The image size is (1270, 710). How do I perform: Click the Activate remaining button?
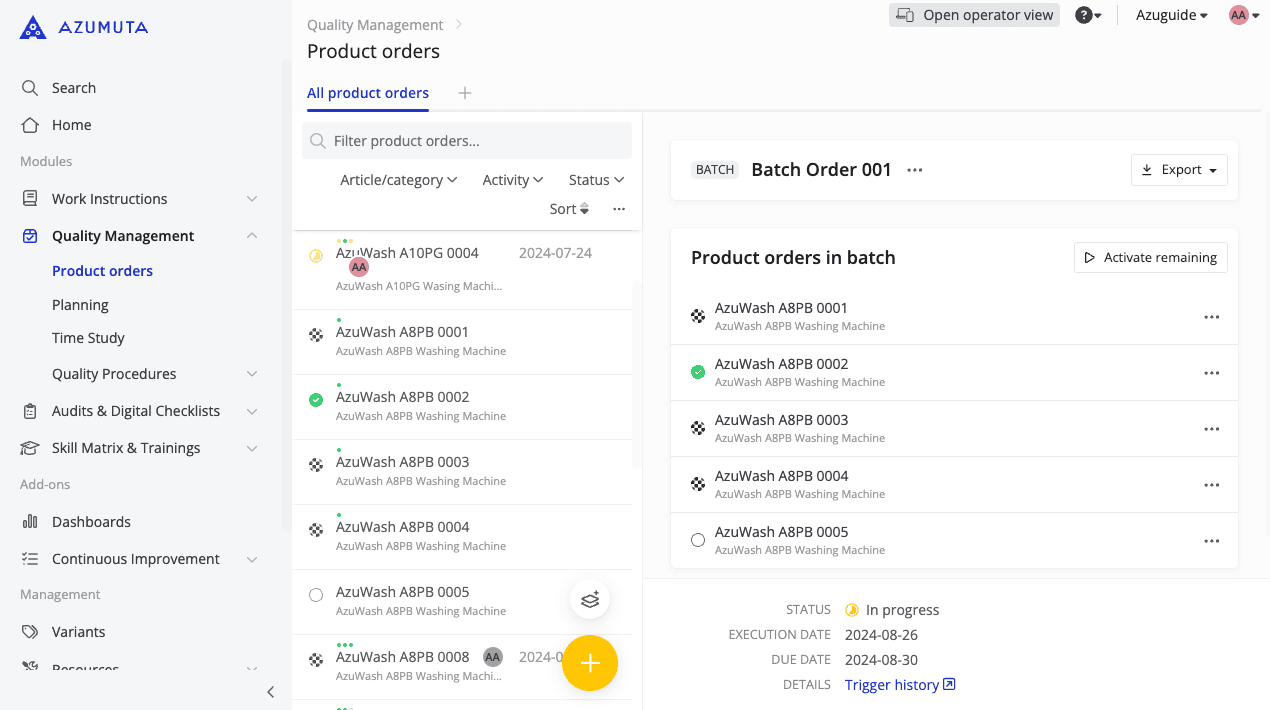[x=1150, y=258]
